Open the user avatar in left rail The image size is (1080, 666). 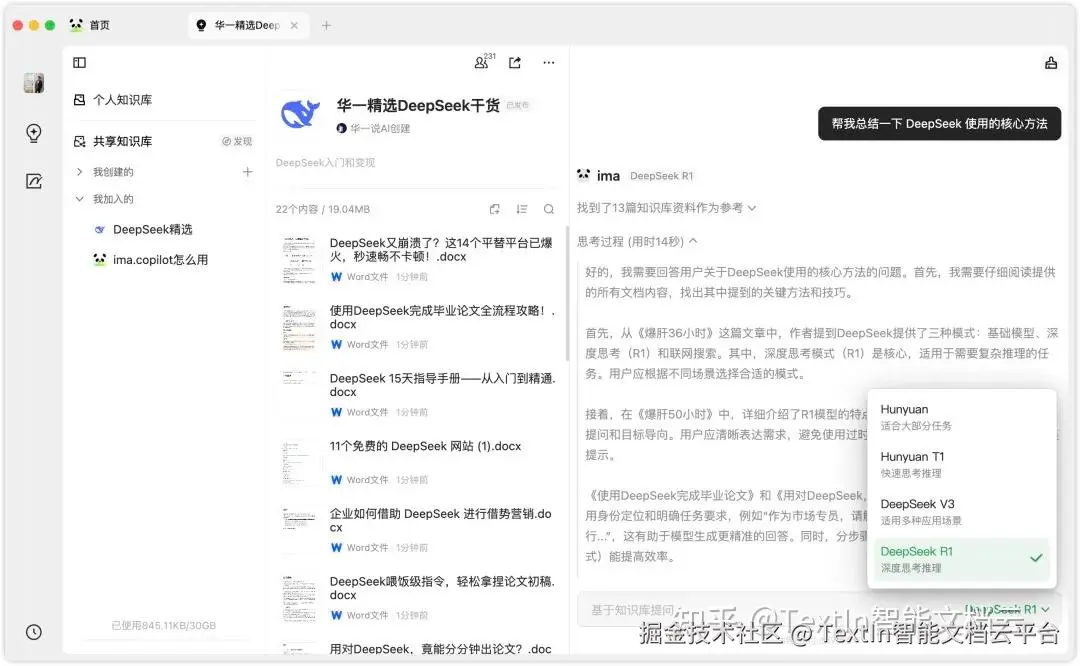pyautogui.click(x=34, y=83)
